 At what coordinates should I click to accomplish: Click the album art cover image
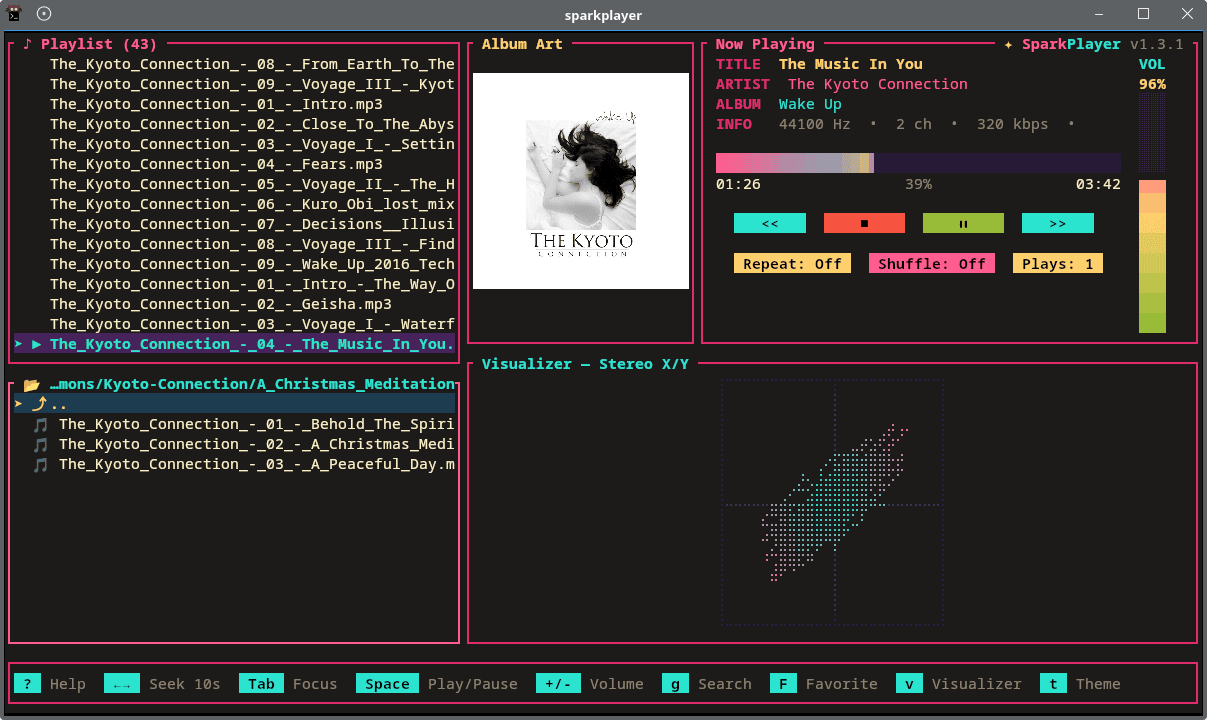tap(581, 181)
